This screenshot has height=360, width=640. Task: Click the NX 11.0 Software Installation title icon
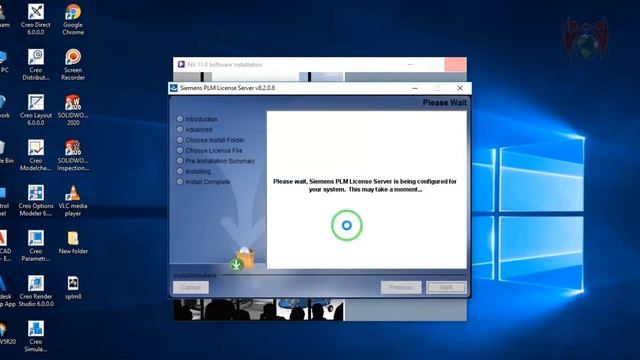pyautogui.click(x=181, y=64)
